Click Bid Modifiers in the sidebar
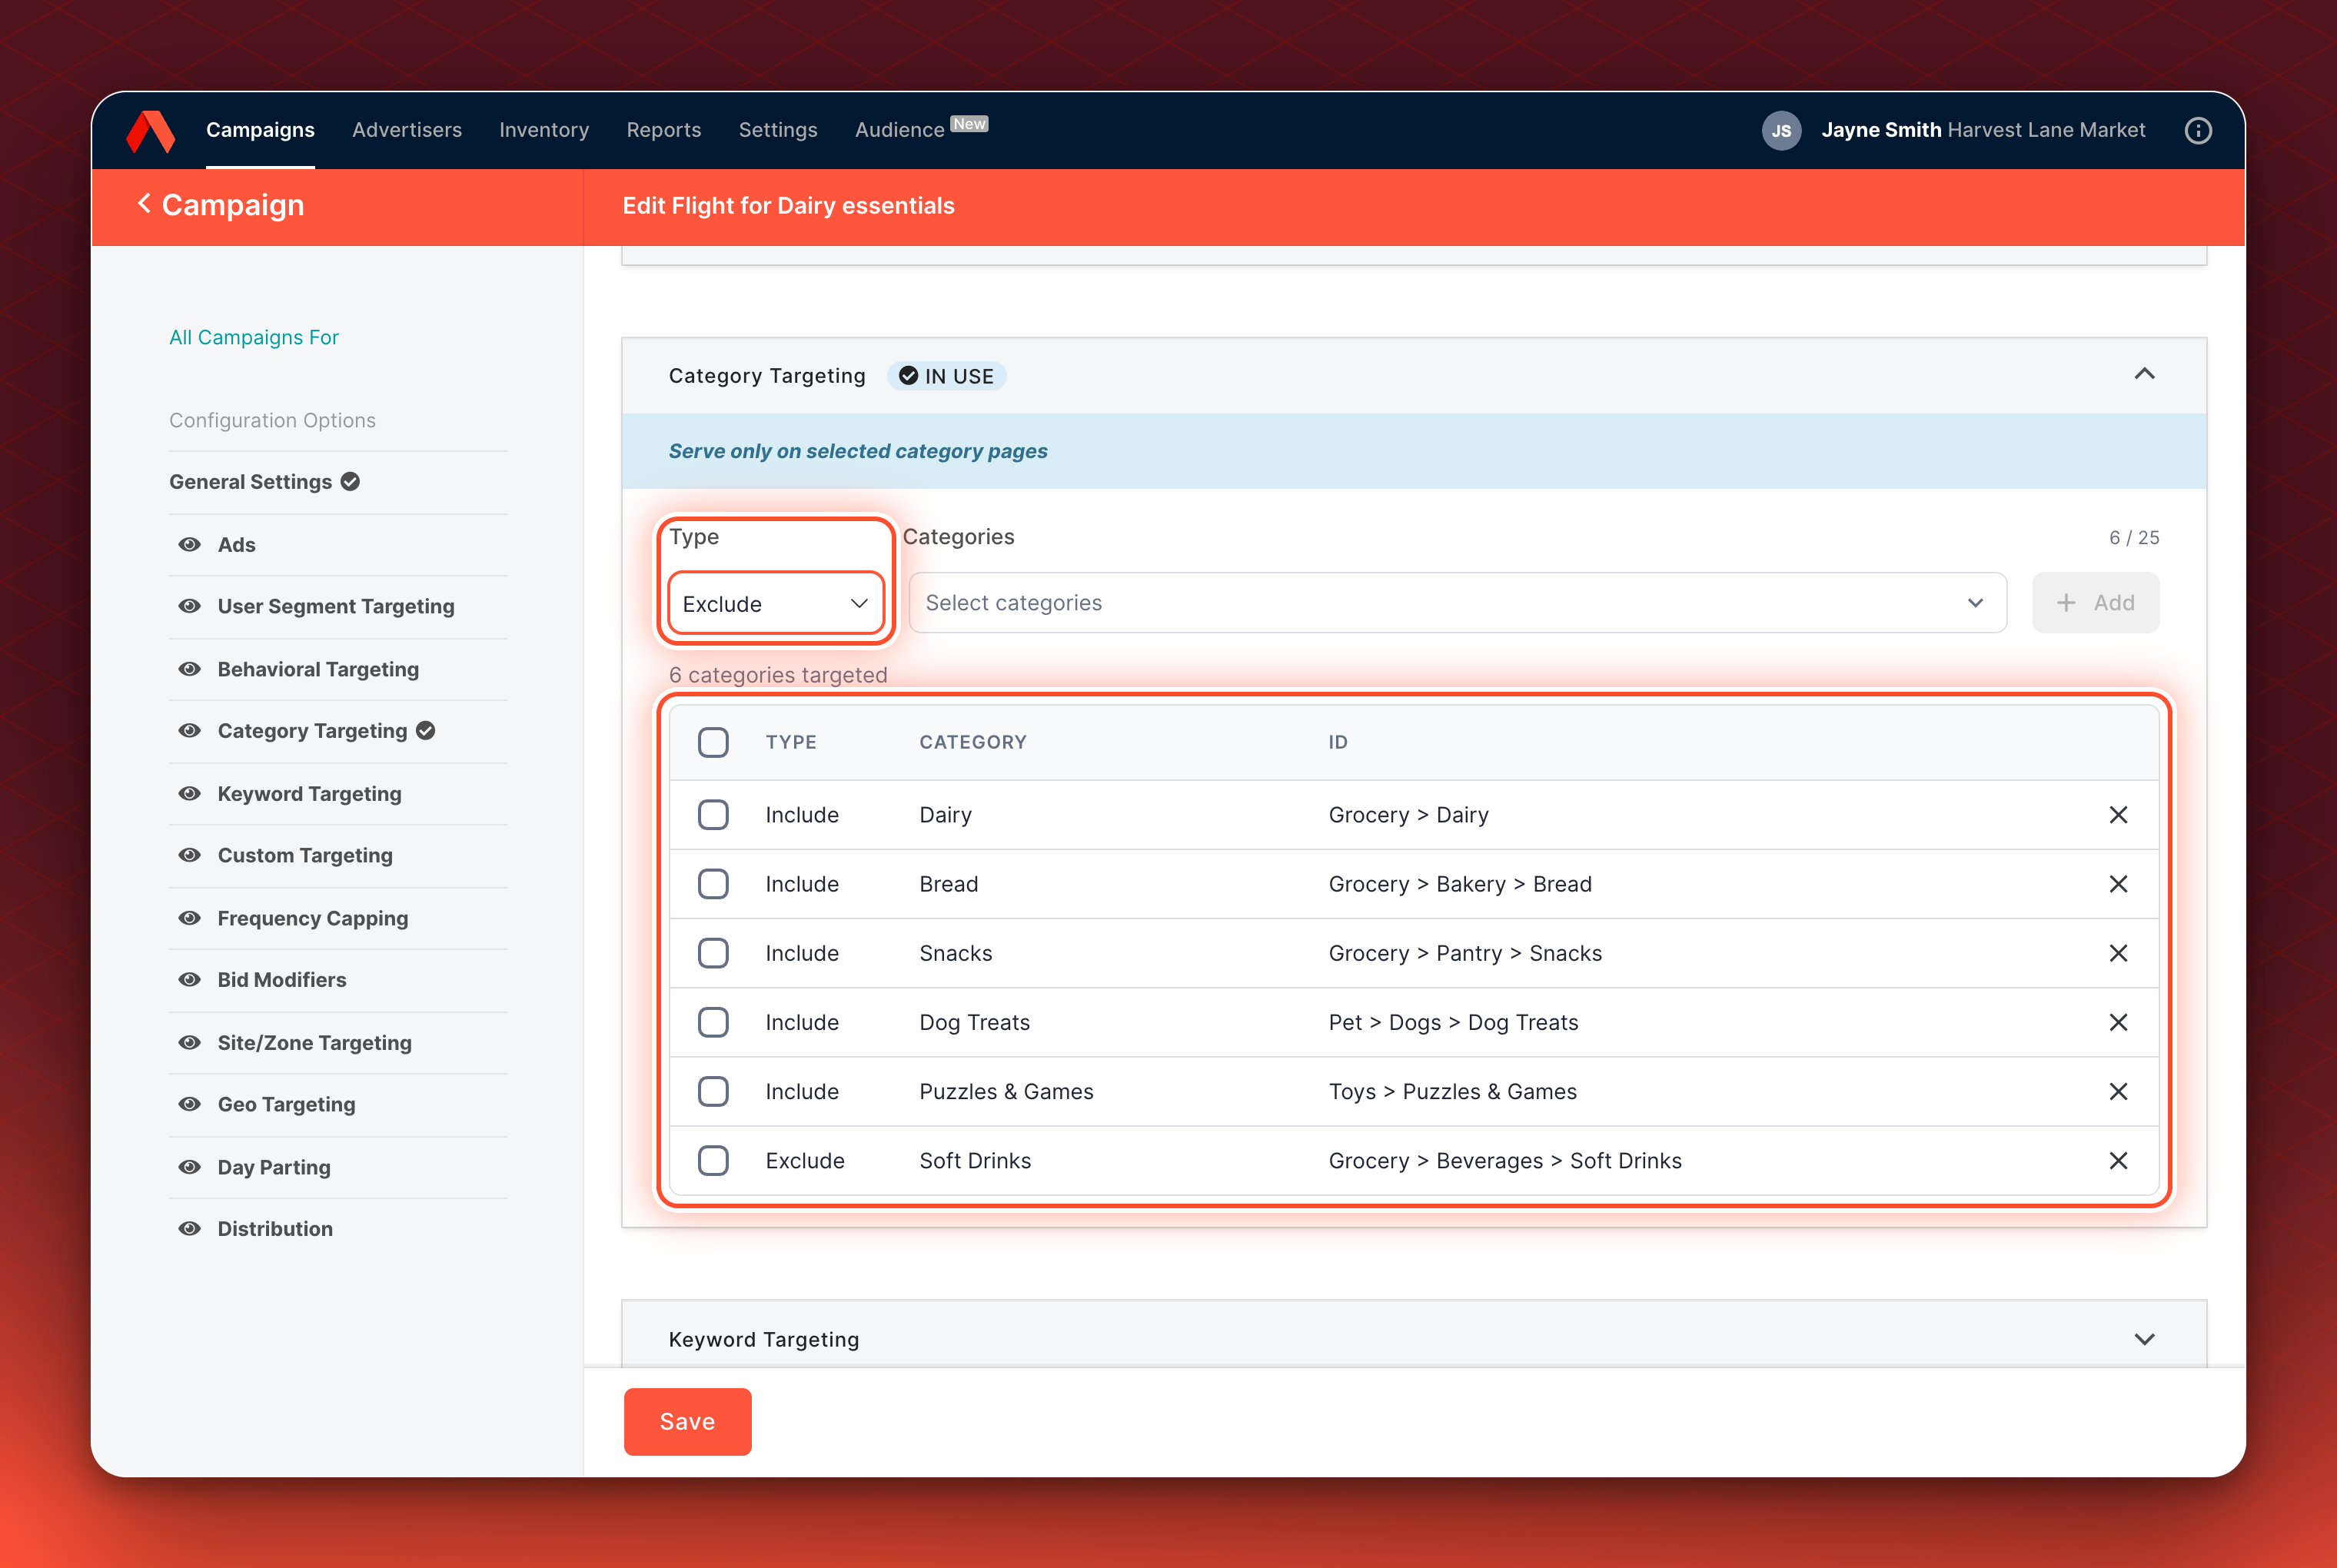The width and height of the screenshot is (2337, 1568). click(282, 980)
